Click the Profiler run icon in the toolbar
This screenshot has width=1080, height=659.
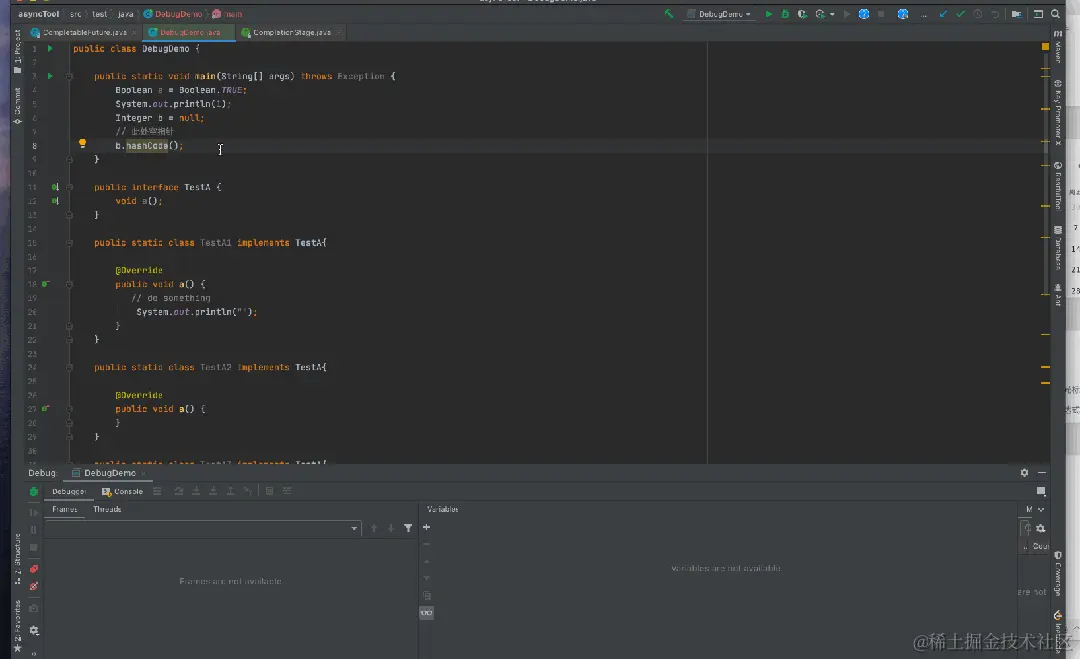(x=820, y=14)
